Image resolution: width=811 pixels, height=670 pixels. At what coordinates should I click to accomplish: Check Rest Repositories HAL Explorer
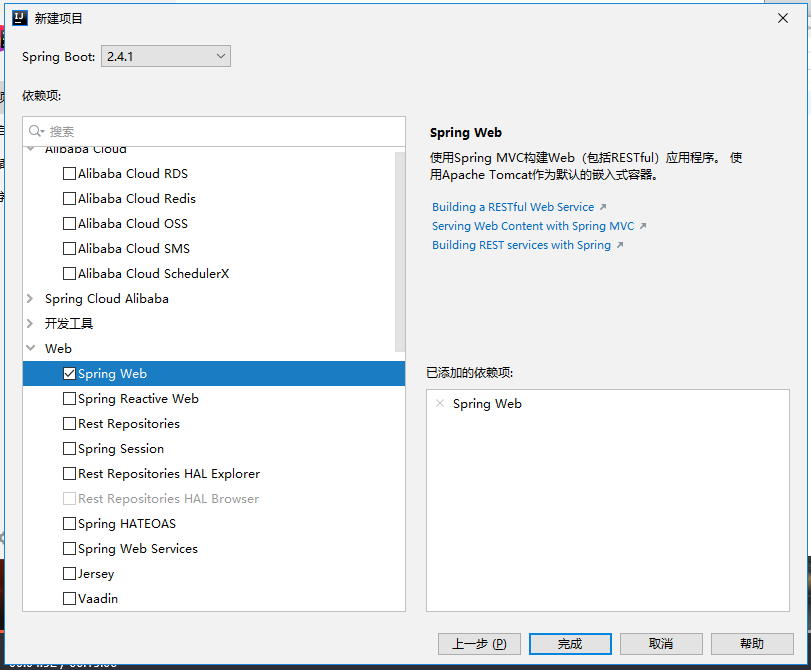(69, 473)
